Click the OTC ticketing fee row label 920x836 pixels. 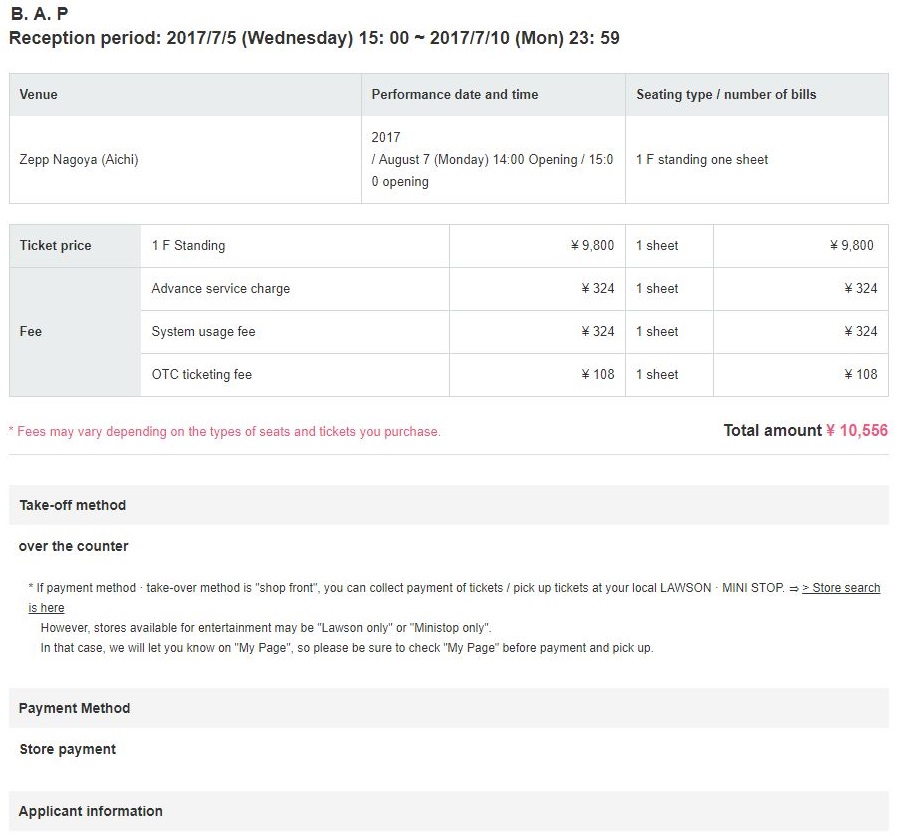tap(202, 375)
